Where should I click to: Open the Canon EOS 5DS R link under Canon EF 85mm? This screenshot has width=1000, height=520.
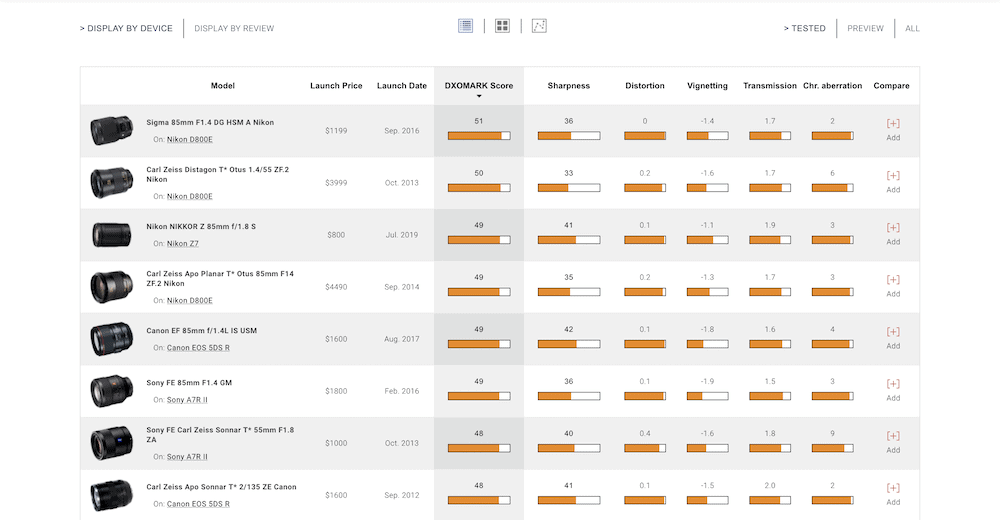[x=198, y=348]
